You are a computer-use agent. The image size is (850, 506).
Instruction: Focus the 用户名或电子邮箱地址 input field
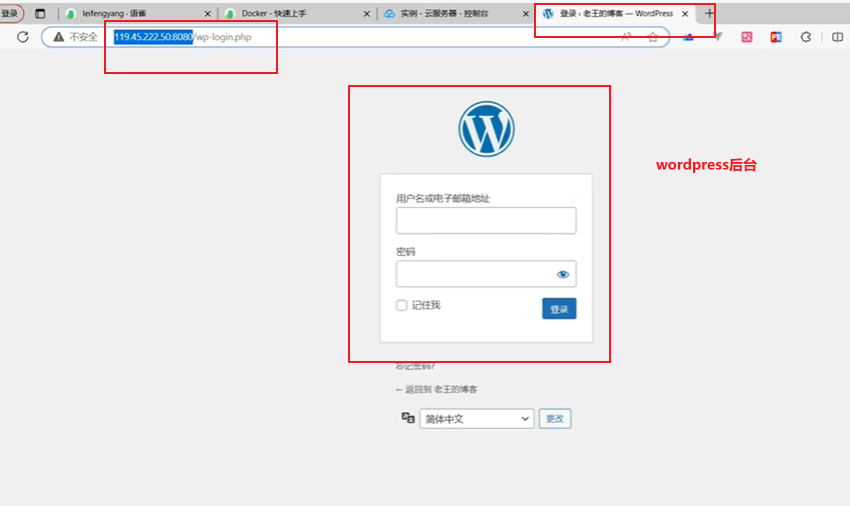(486, 221)
